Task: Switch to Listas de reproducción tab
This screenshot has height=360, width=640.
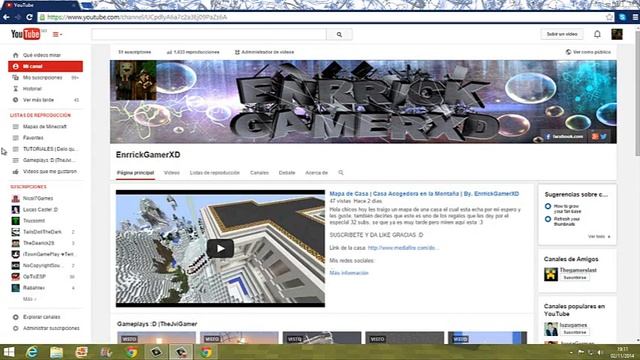Action: (x=215, y=173)
